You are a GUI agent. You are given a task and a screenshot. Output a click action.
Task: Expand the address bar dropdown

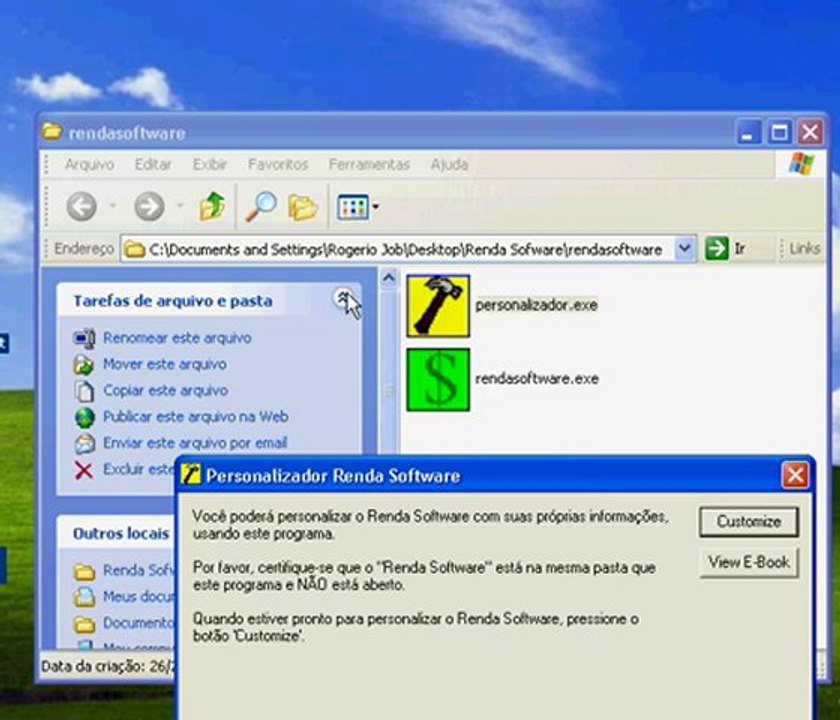click(x=684, y=249)
